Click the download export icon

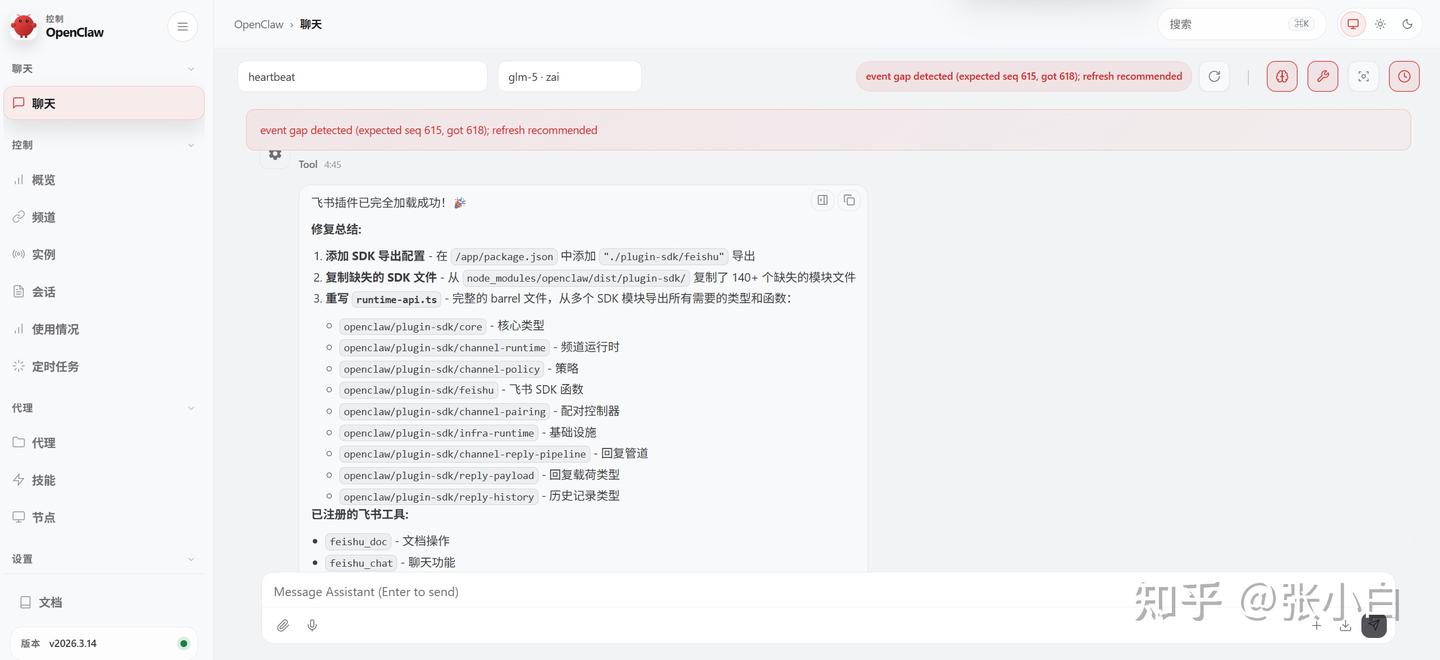pyautogui.click(x=1345, y=625)
